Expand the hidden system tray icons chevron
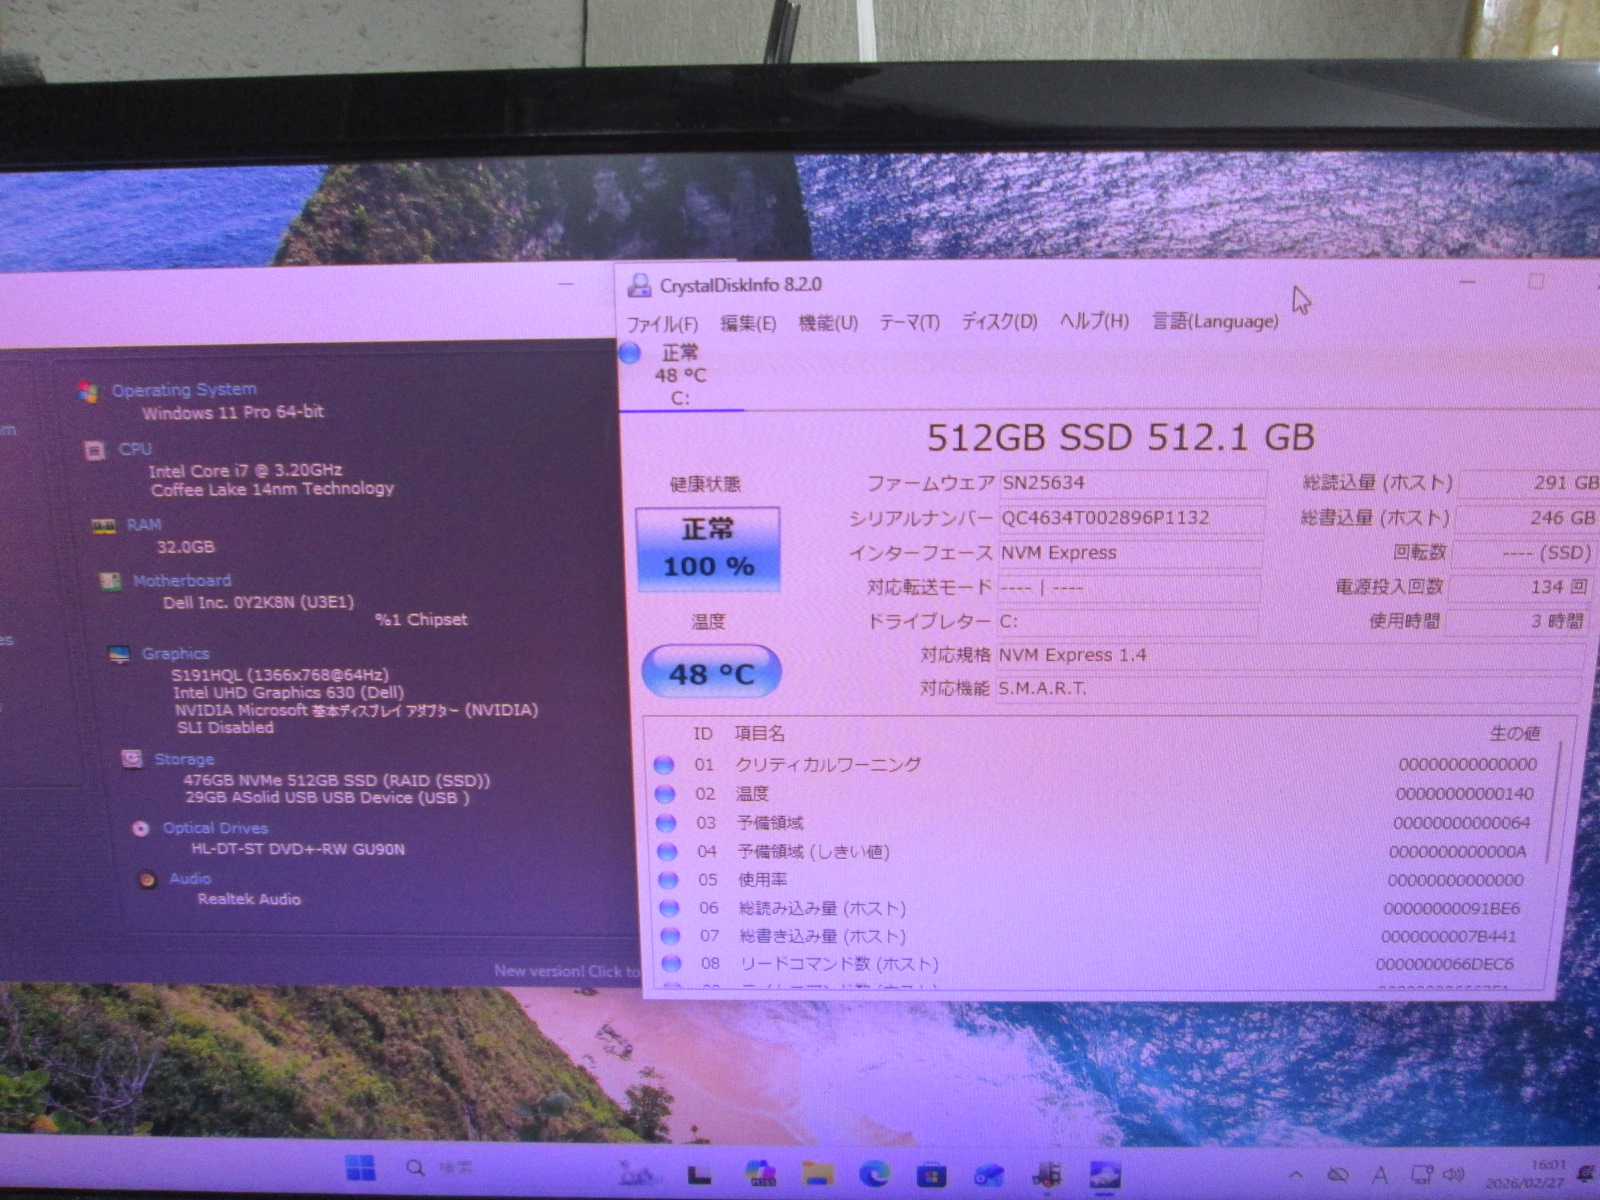Viewport: 1600px width, 1200px height. click(x=1296, y=1175)
